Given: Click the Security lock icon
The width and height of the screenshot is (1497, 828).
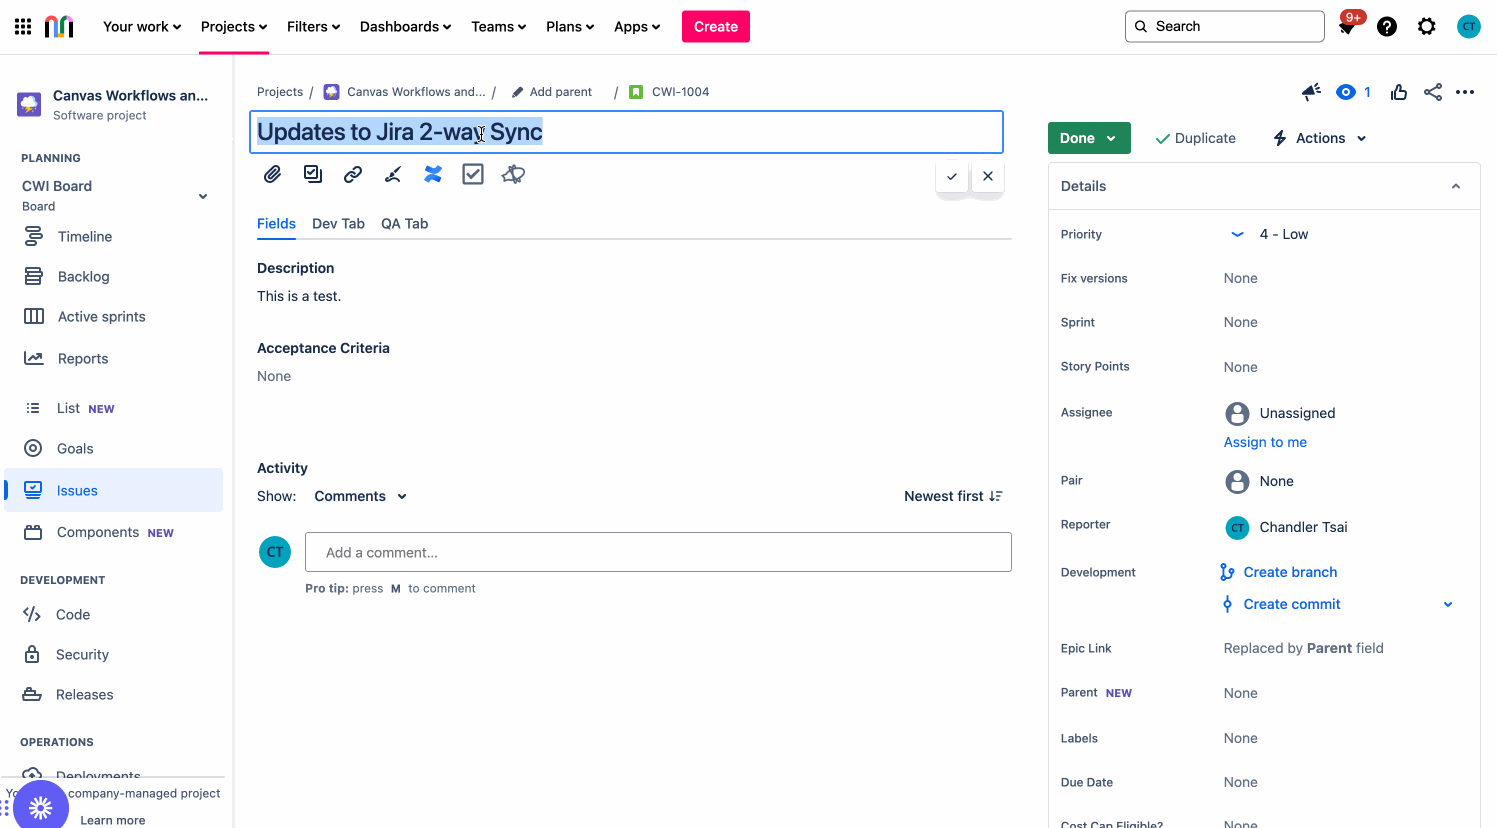Looking at the screenshot, I should 32,654.
